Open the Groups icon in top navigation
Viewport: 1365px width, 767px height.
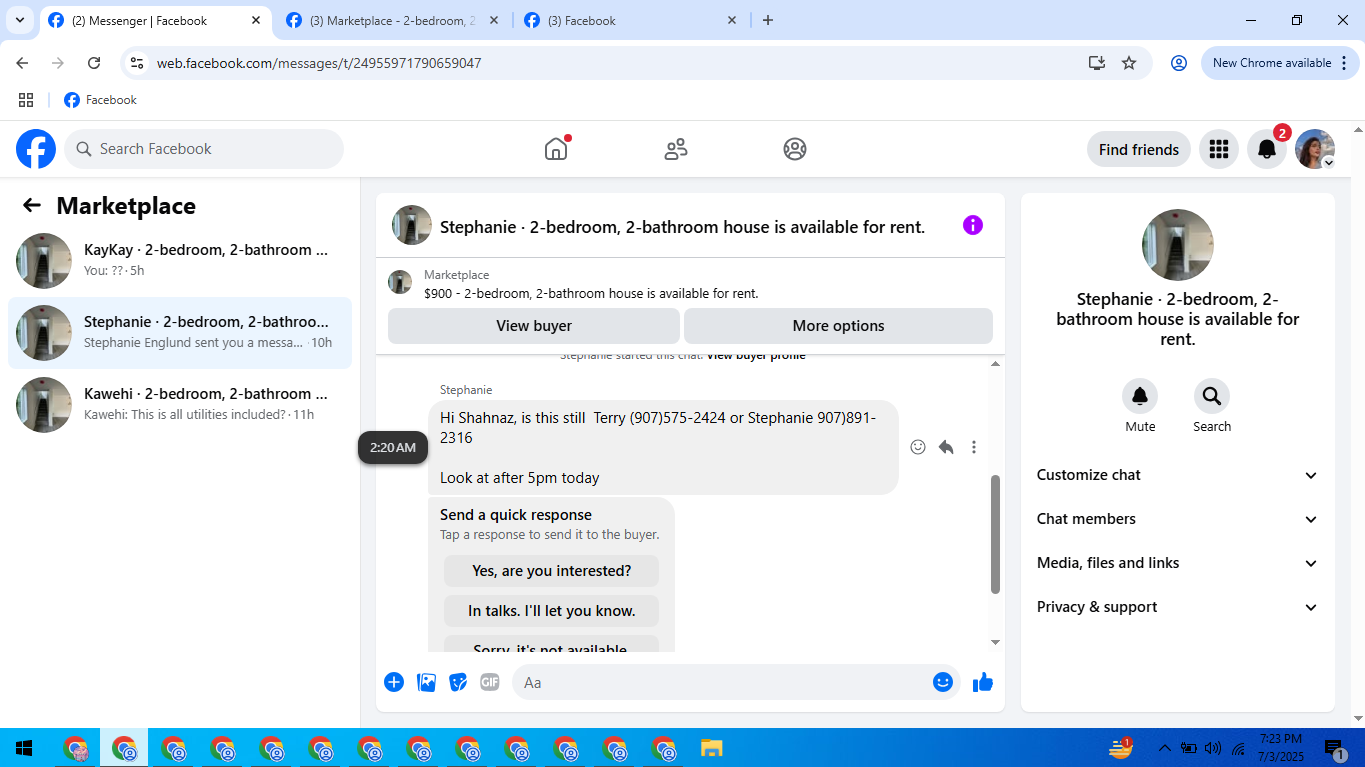tap(795, 149)
